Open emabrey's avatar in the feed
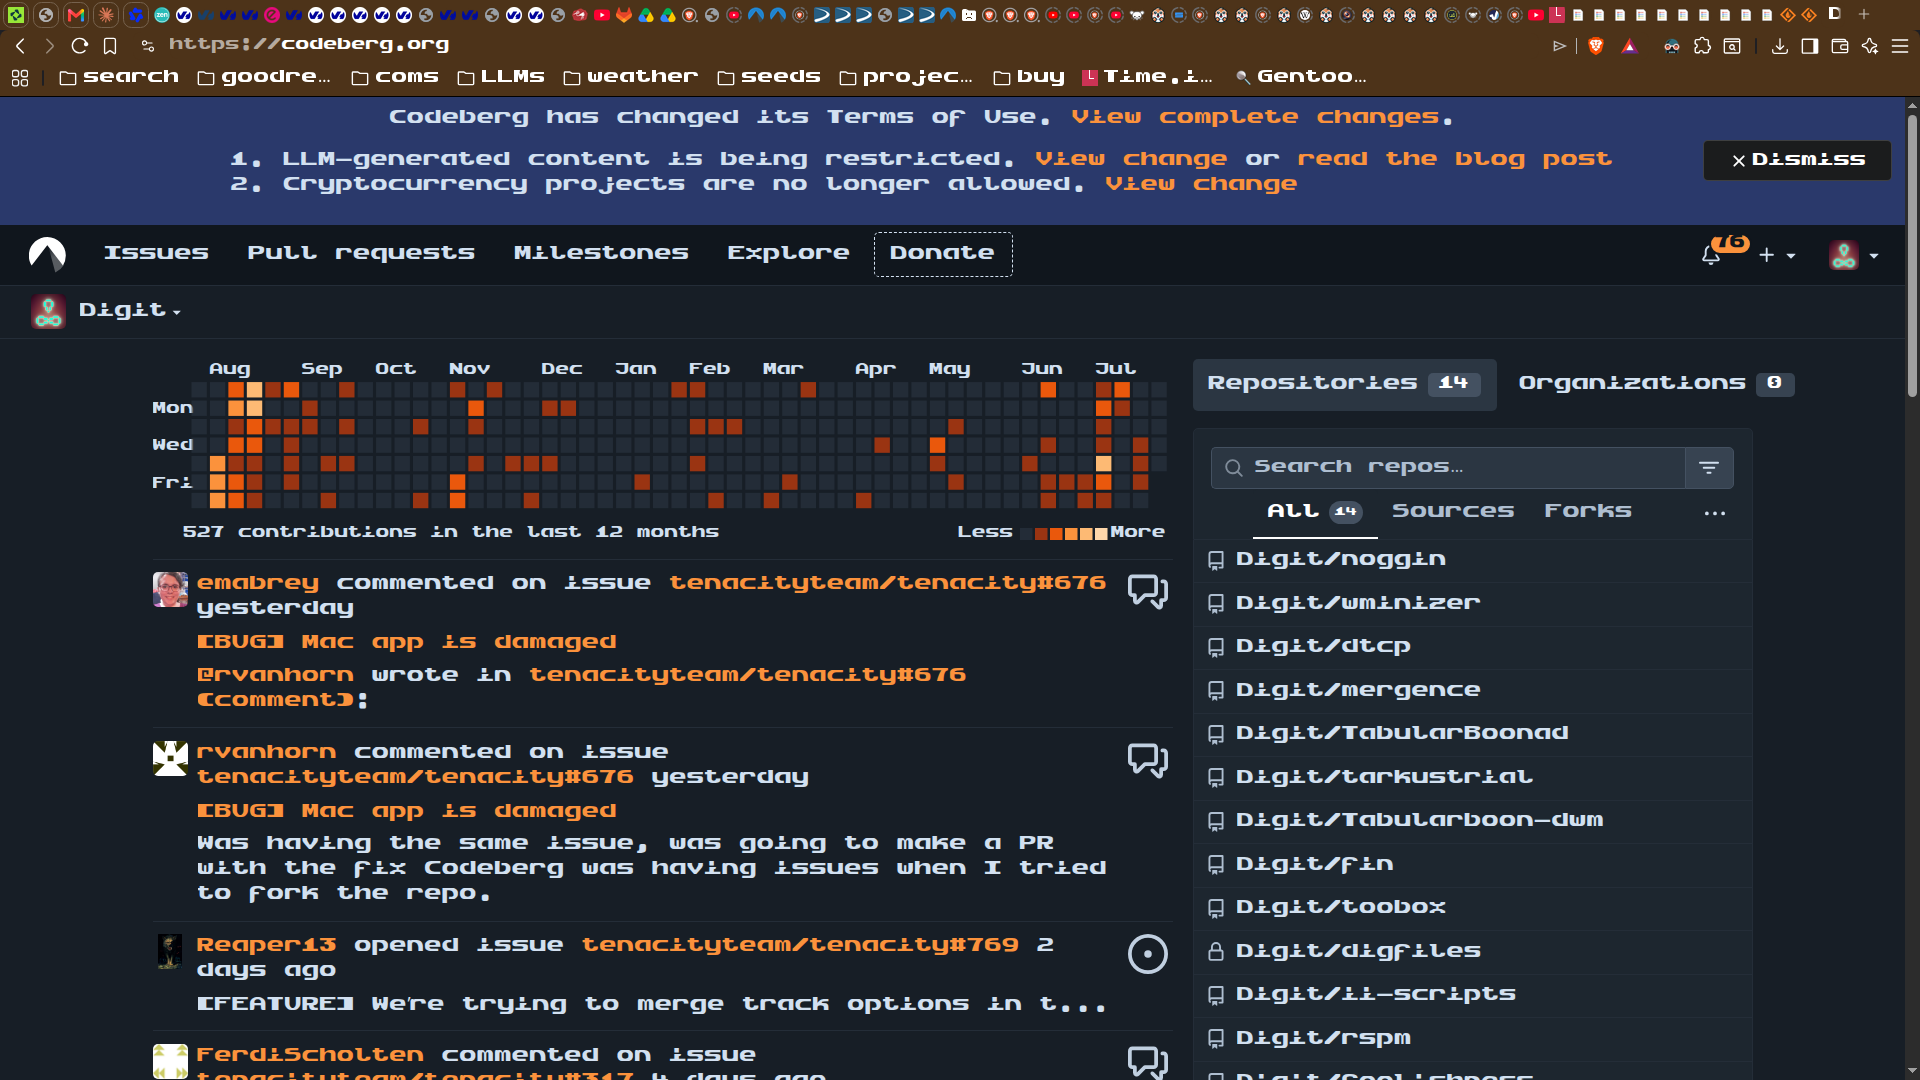Viewport: 1920px width, 1080px height. [170, 590]
